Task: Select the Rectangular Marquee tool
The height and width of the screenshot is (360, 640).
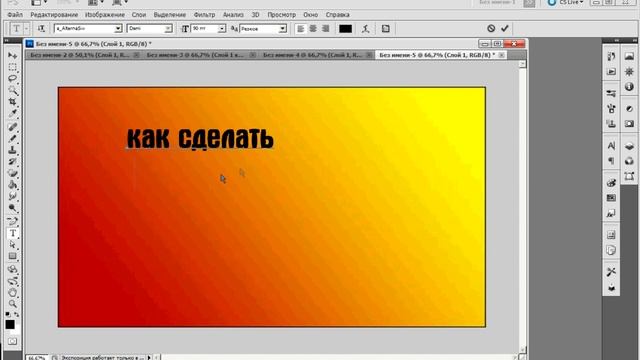Action: pyautogui.click(x=13, y=67)
